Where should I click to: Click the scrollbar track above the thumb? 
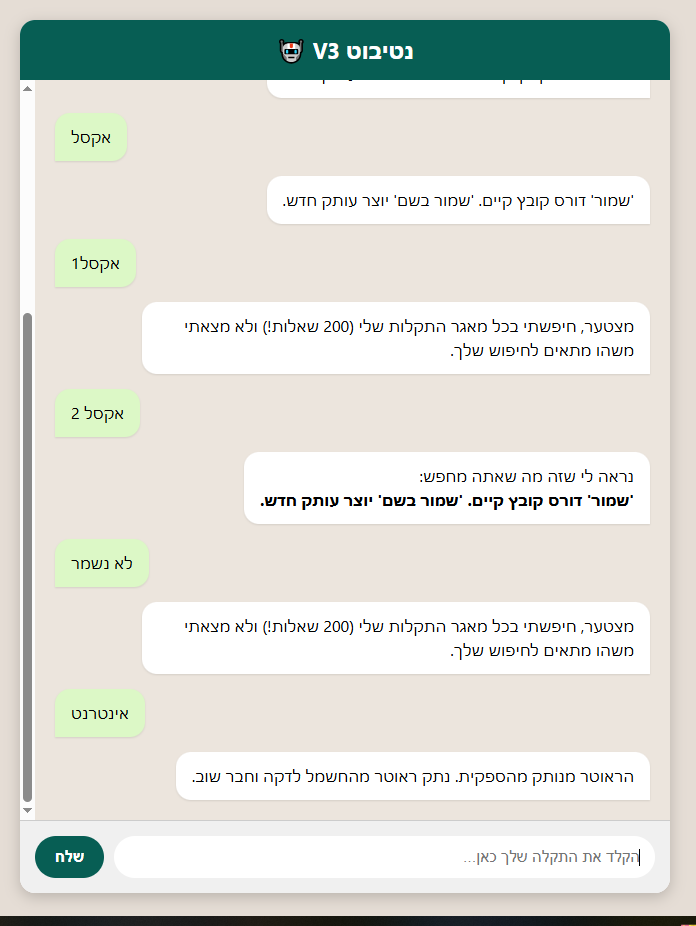[27, 200]
